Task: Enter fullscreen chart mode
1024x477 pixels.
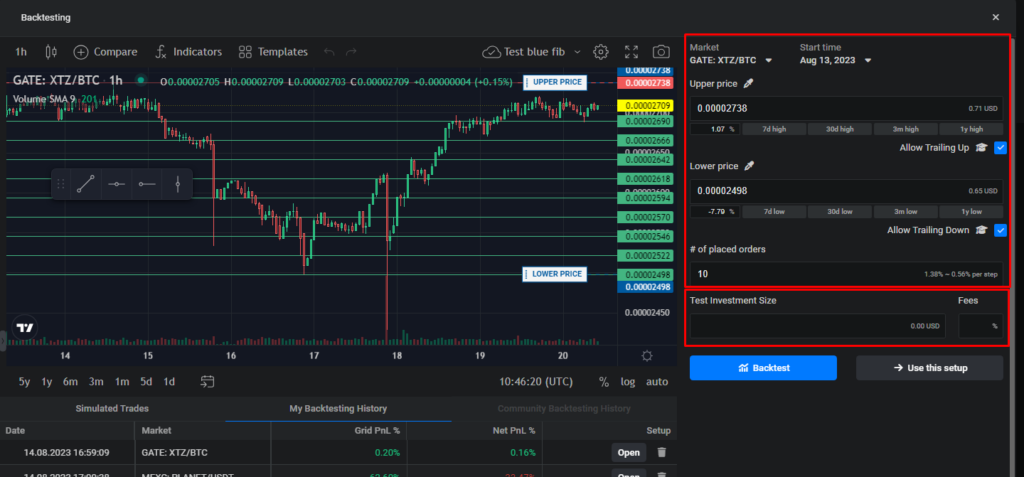Action: pos(631,51)
